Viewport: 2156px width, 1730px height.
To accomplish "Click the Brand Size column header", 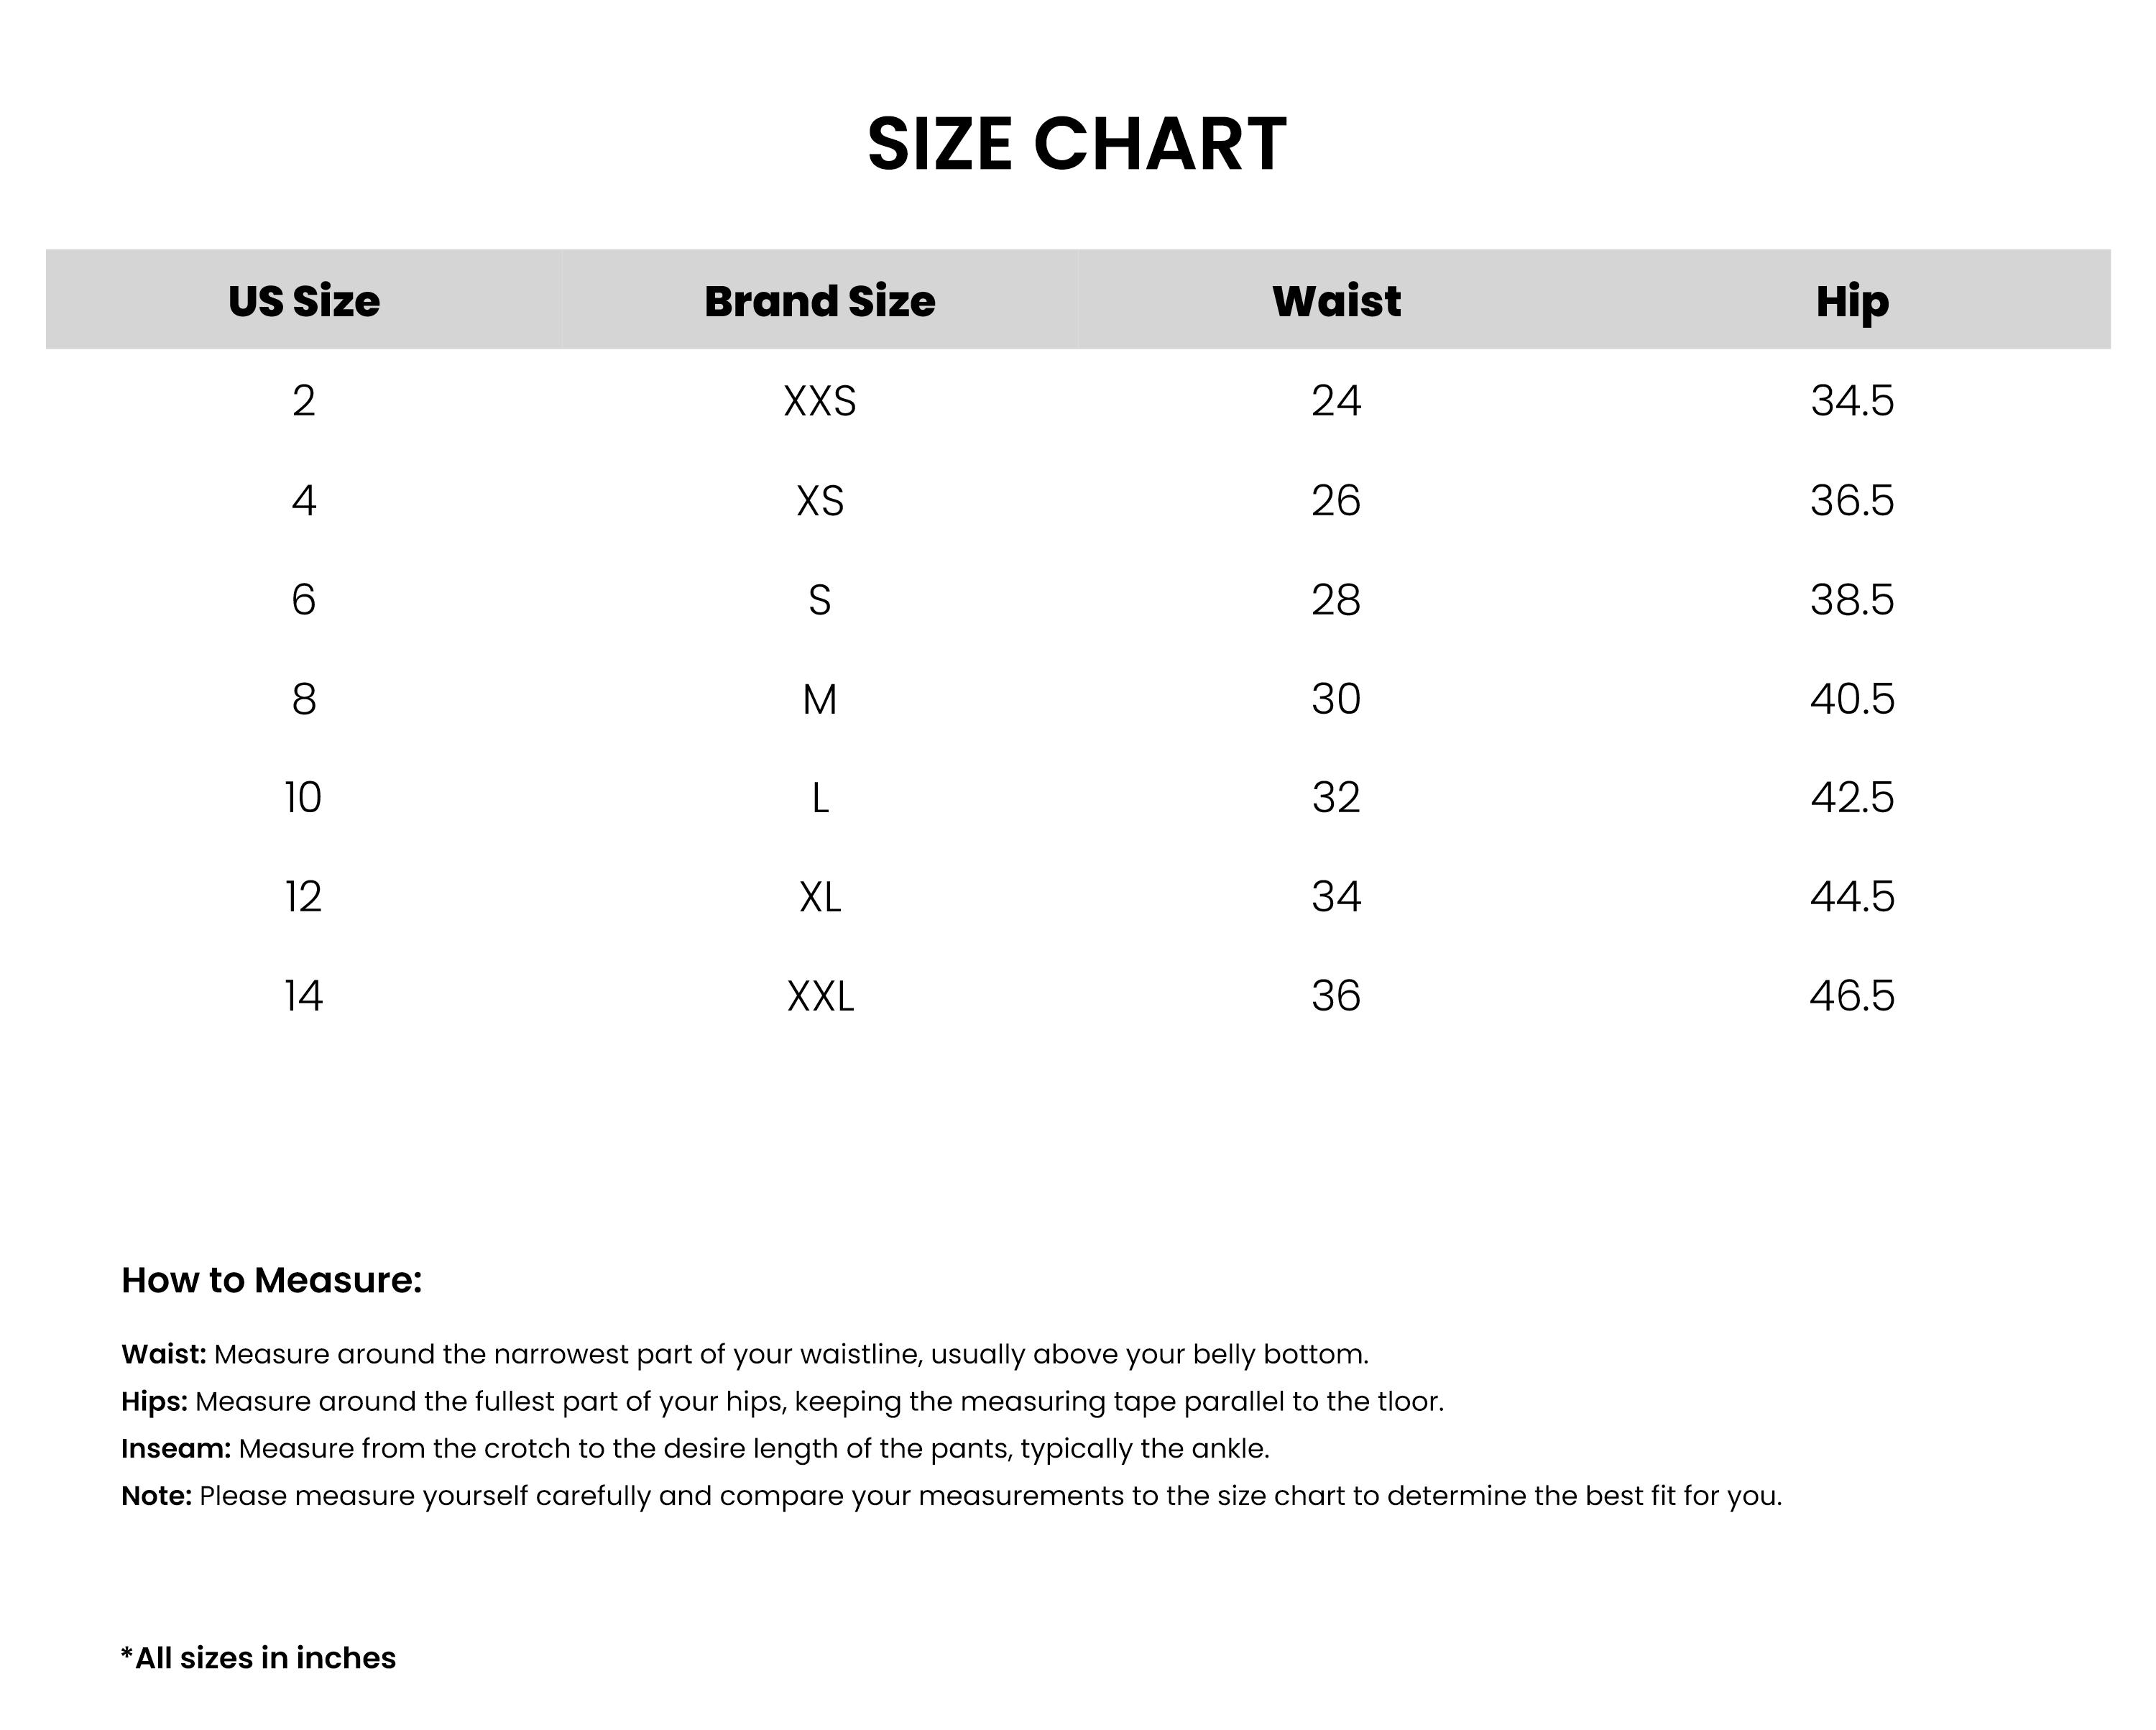I will (x=819, y=301).
